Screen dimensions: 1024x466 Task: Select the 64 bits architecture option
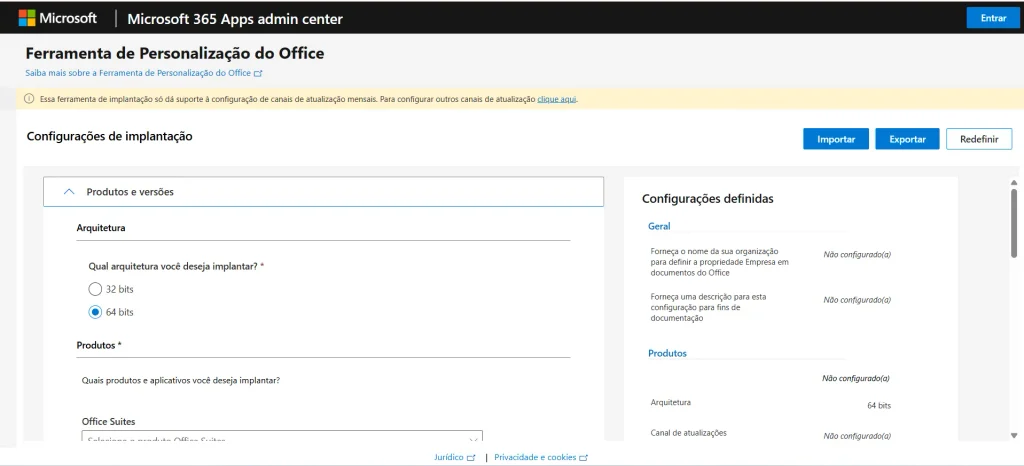[95, 312]
